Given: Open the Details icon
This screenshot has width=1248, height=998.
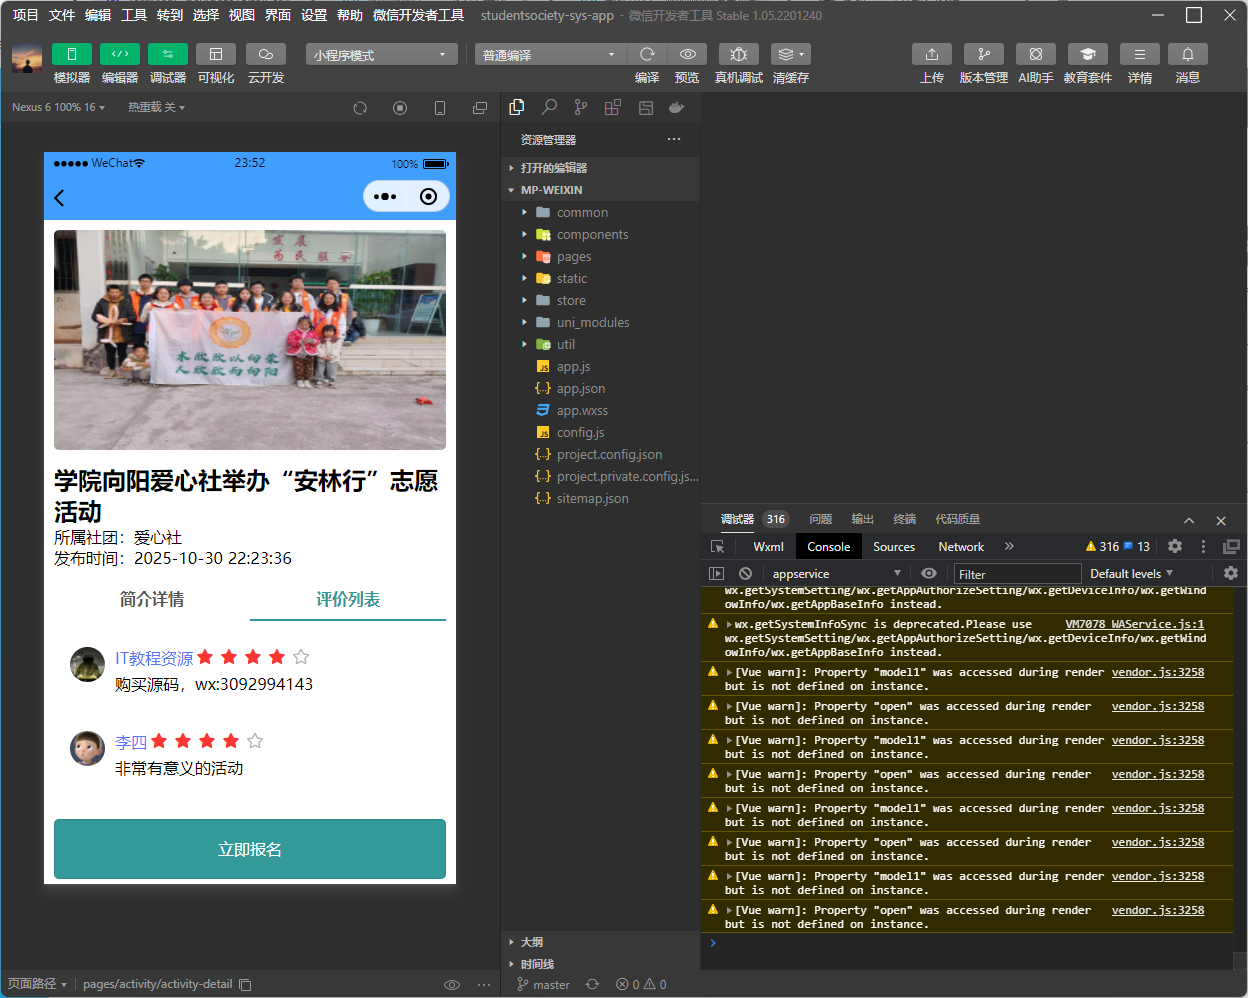Looking at the screenshot, I should point(1140,54).
